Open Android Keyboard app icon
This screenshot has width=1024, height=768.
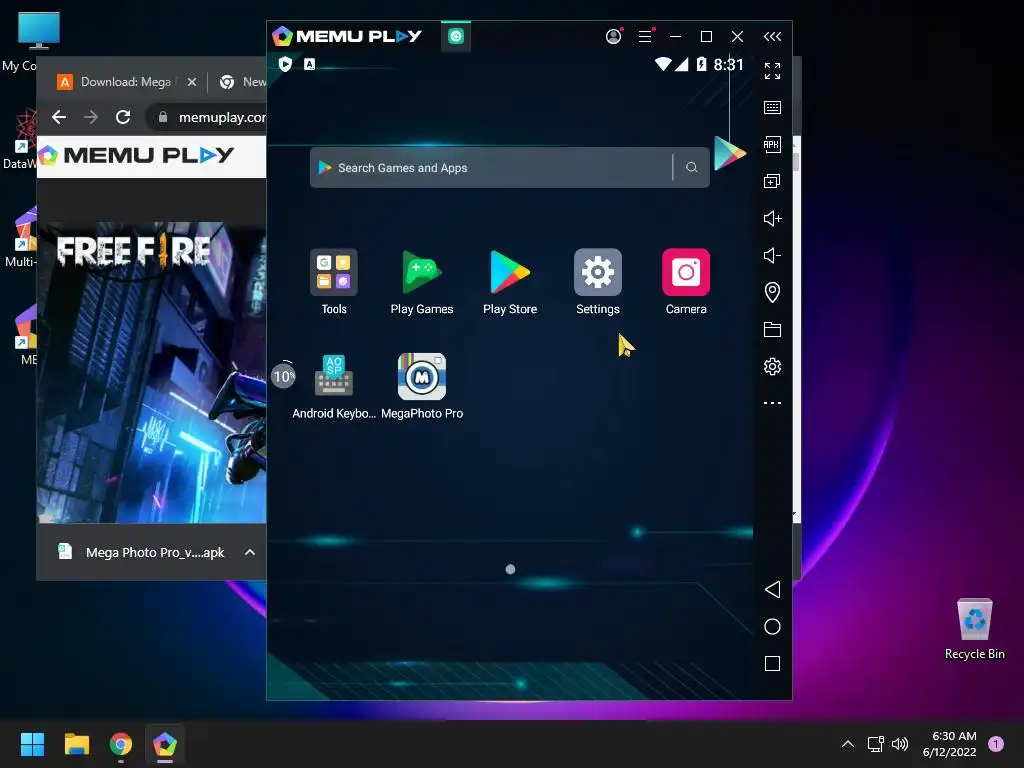pyautogui.click(x=334, y=376)
